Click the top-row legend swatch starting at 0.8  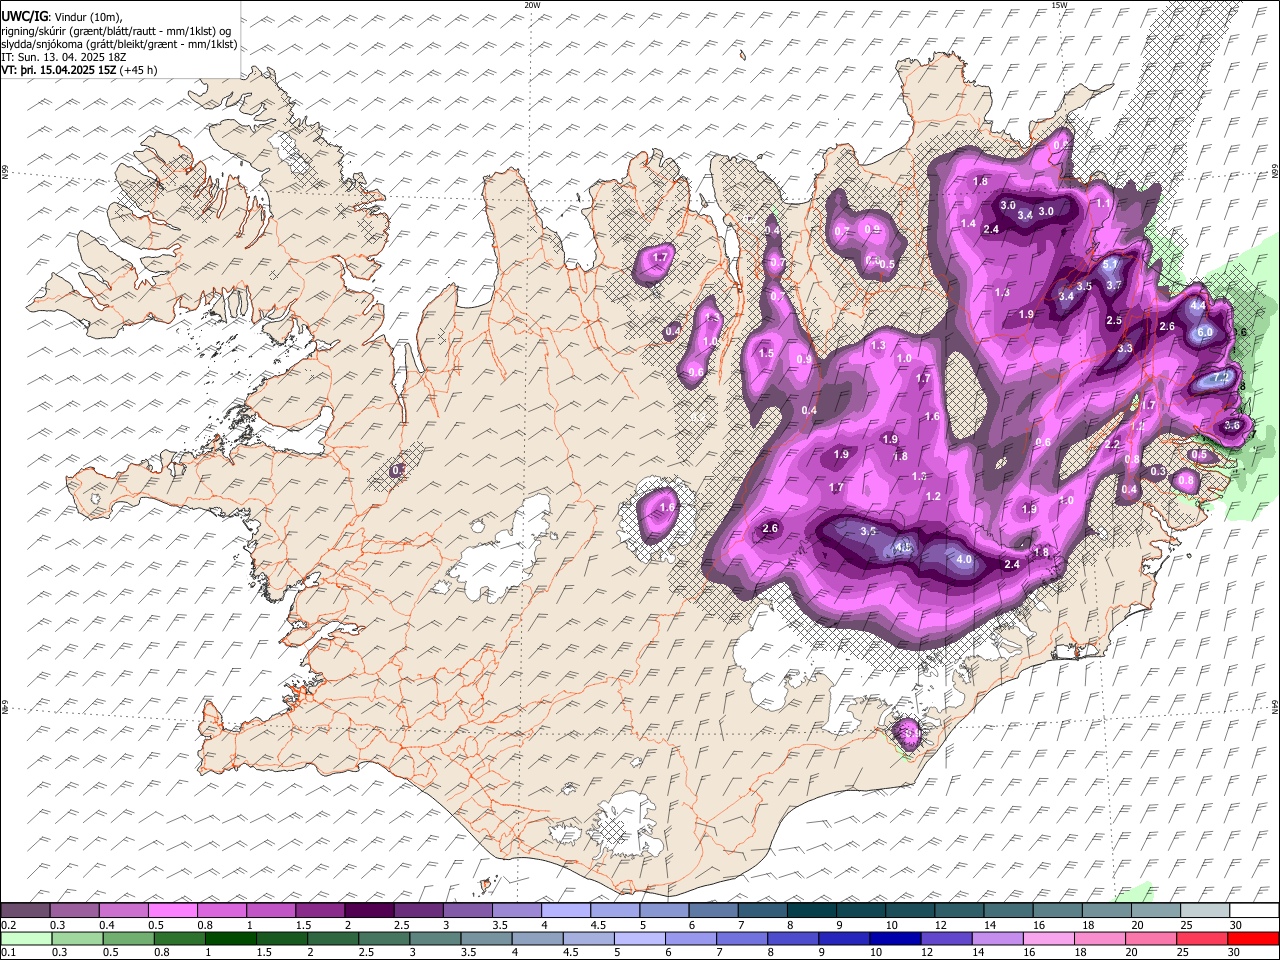pos(222,911)
